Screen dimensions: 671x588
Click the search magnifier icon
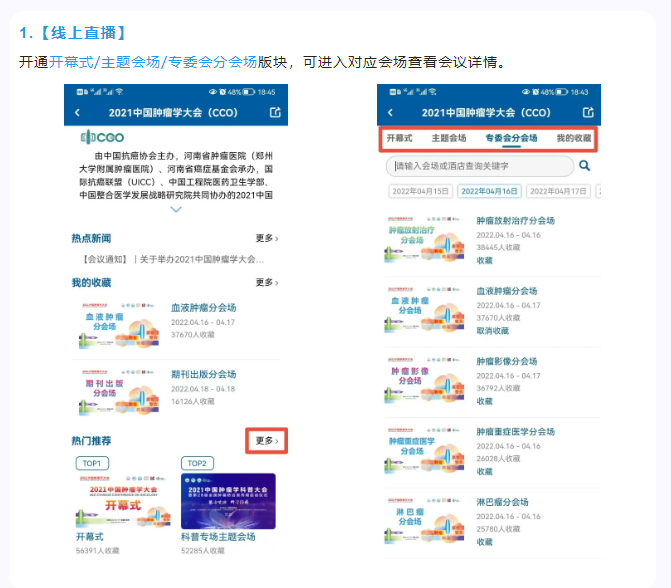pos(585,166)
